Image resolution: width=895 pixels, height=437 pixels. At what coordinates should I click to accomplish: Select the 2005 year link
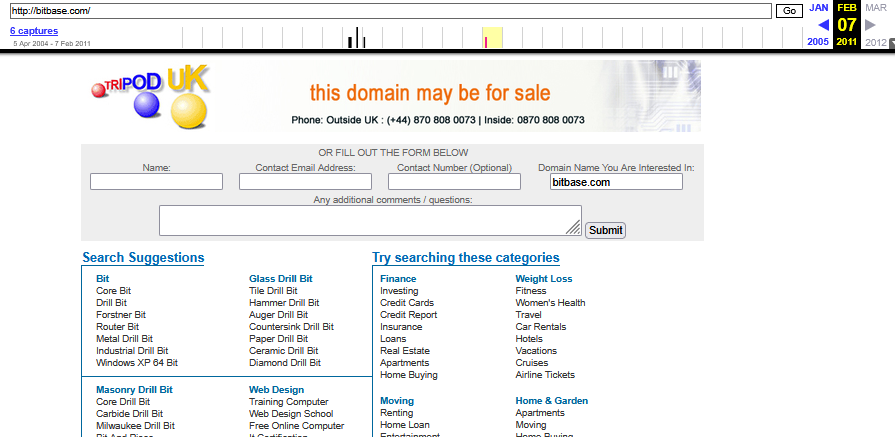tap(818, 42)
